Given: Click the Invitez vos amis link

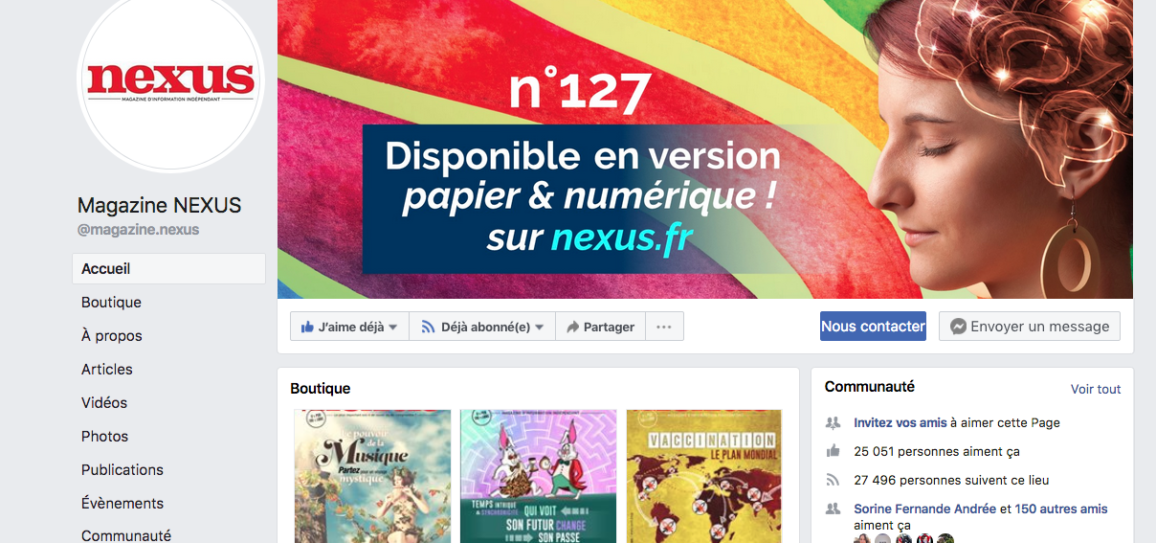Looking at the screenshot, I should click(900, 423).
